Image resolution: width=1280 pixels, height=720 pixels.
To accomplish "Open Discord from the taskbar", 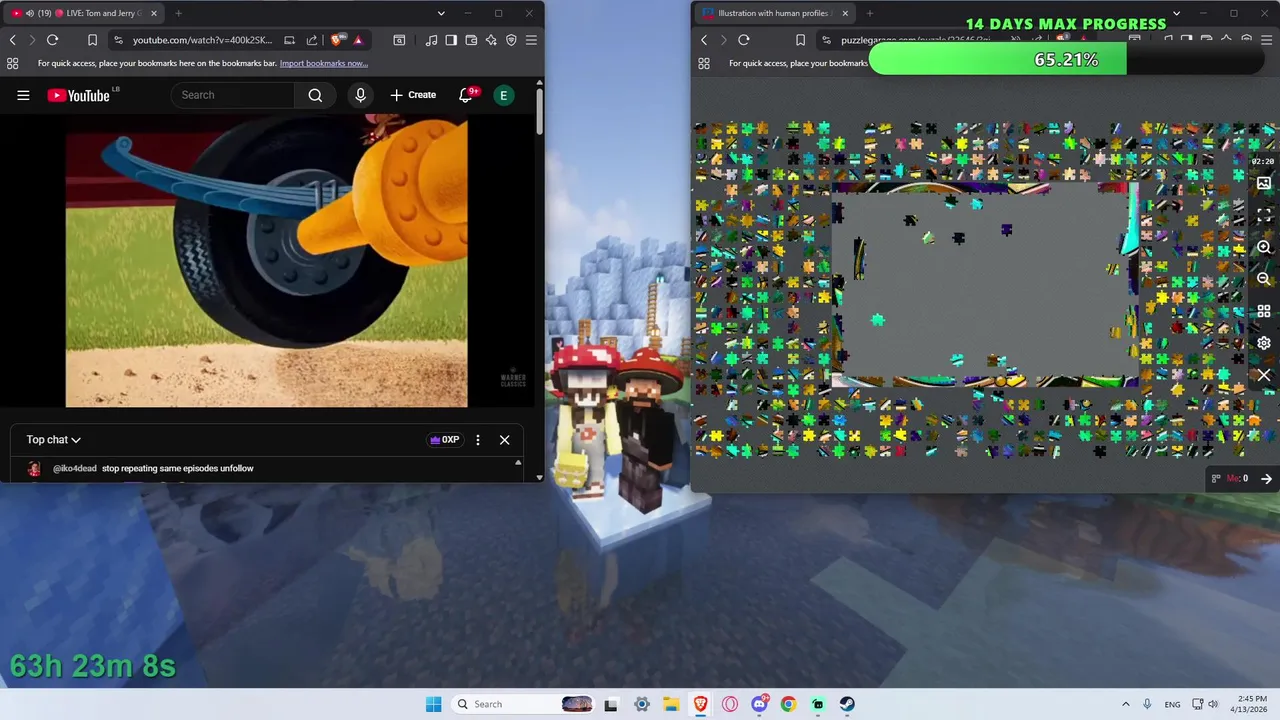I will [x=759, y=704].
